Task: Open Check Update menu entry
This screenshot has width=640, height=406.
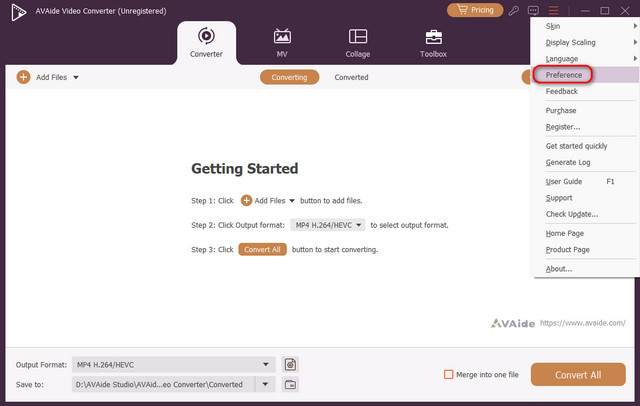Action: (x=572, y=214)
